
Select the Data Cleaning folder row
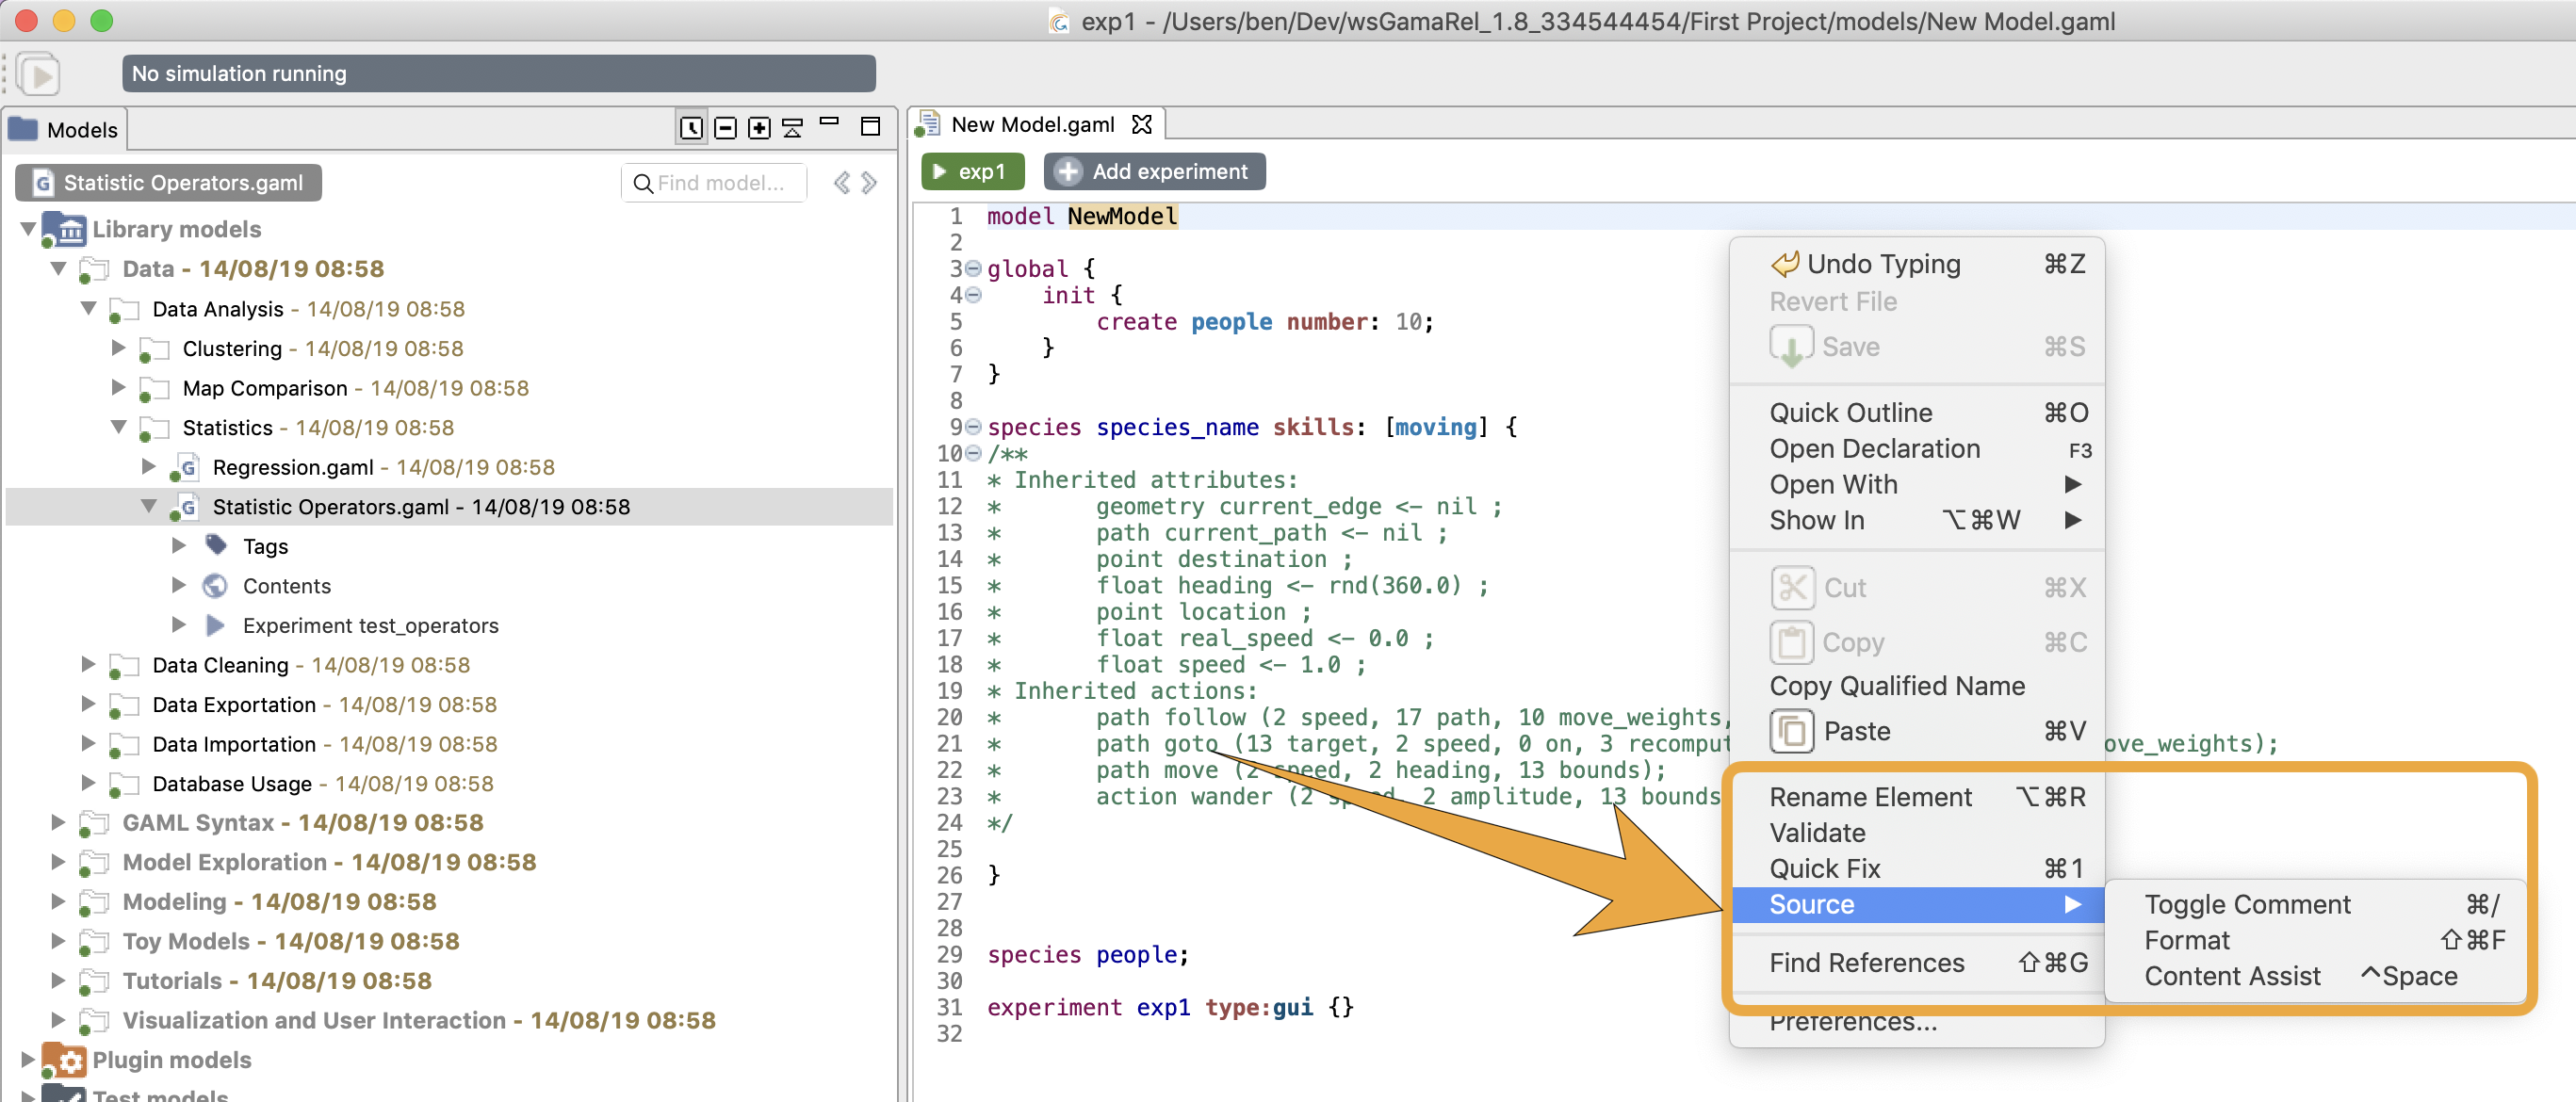coord(450,665)
